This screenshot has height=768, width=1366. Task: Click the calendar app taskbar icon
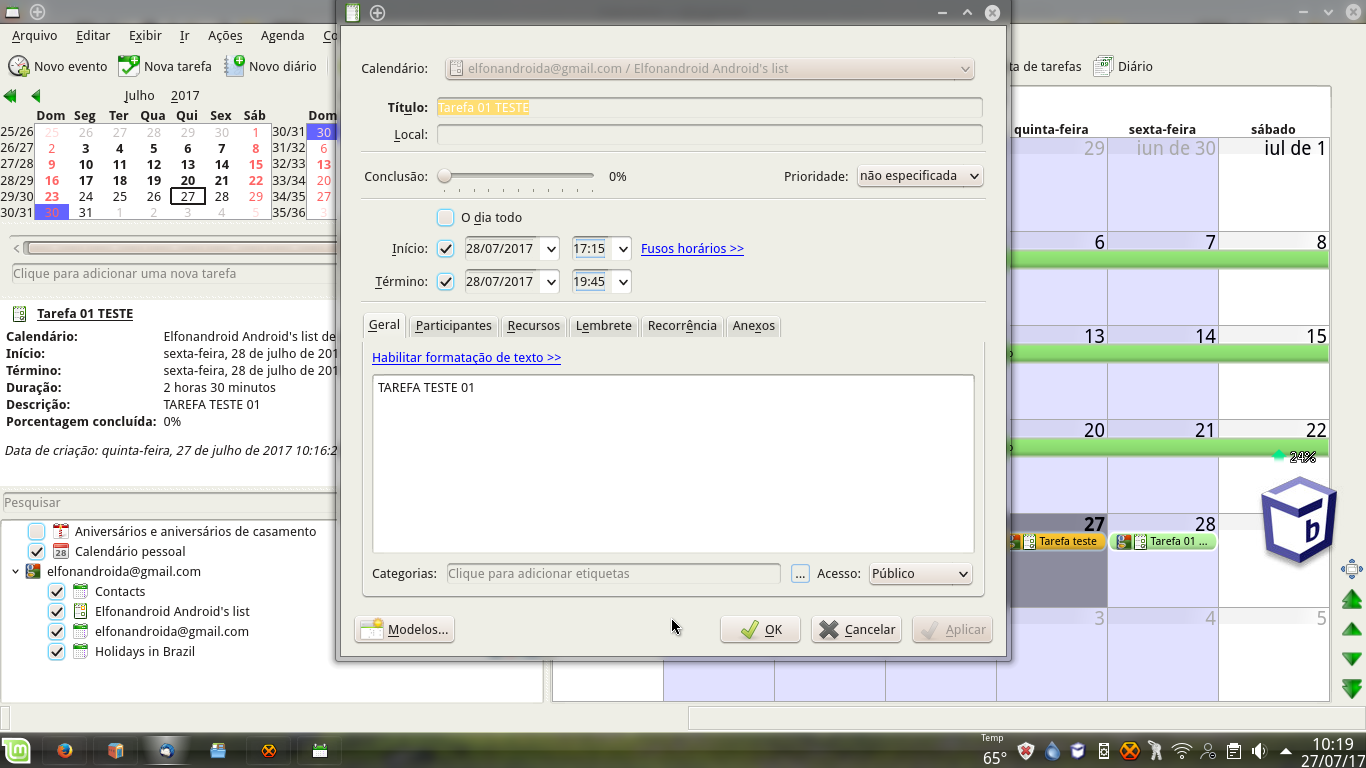coord(320,751)
